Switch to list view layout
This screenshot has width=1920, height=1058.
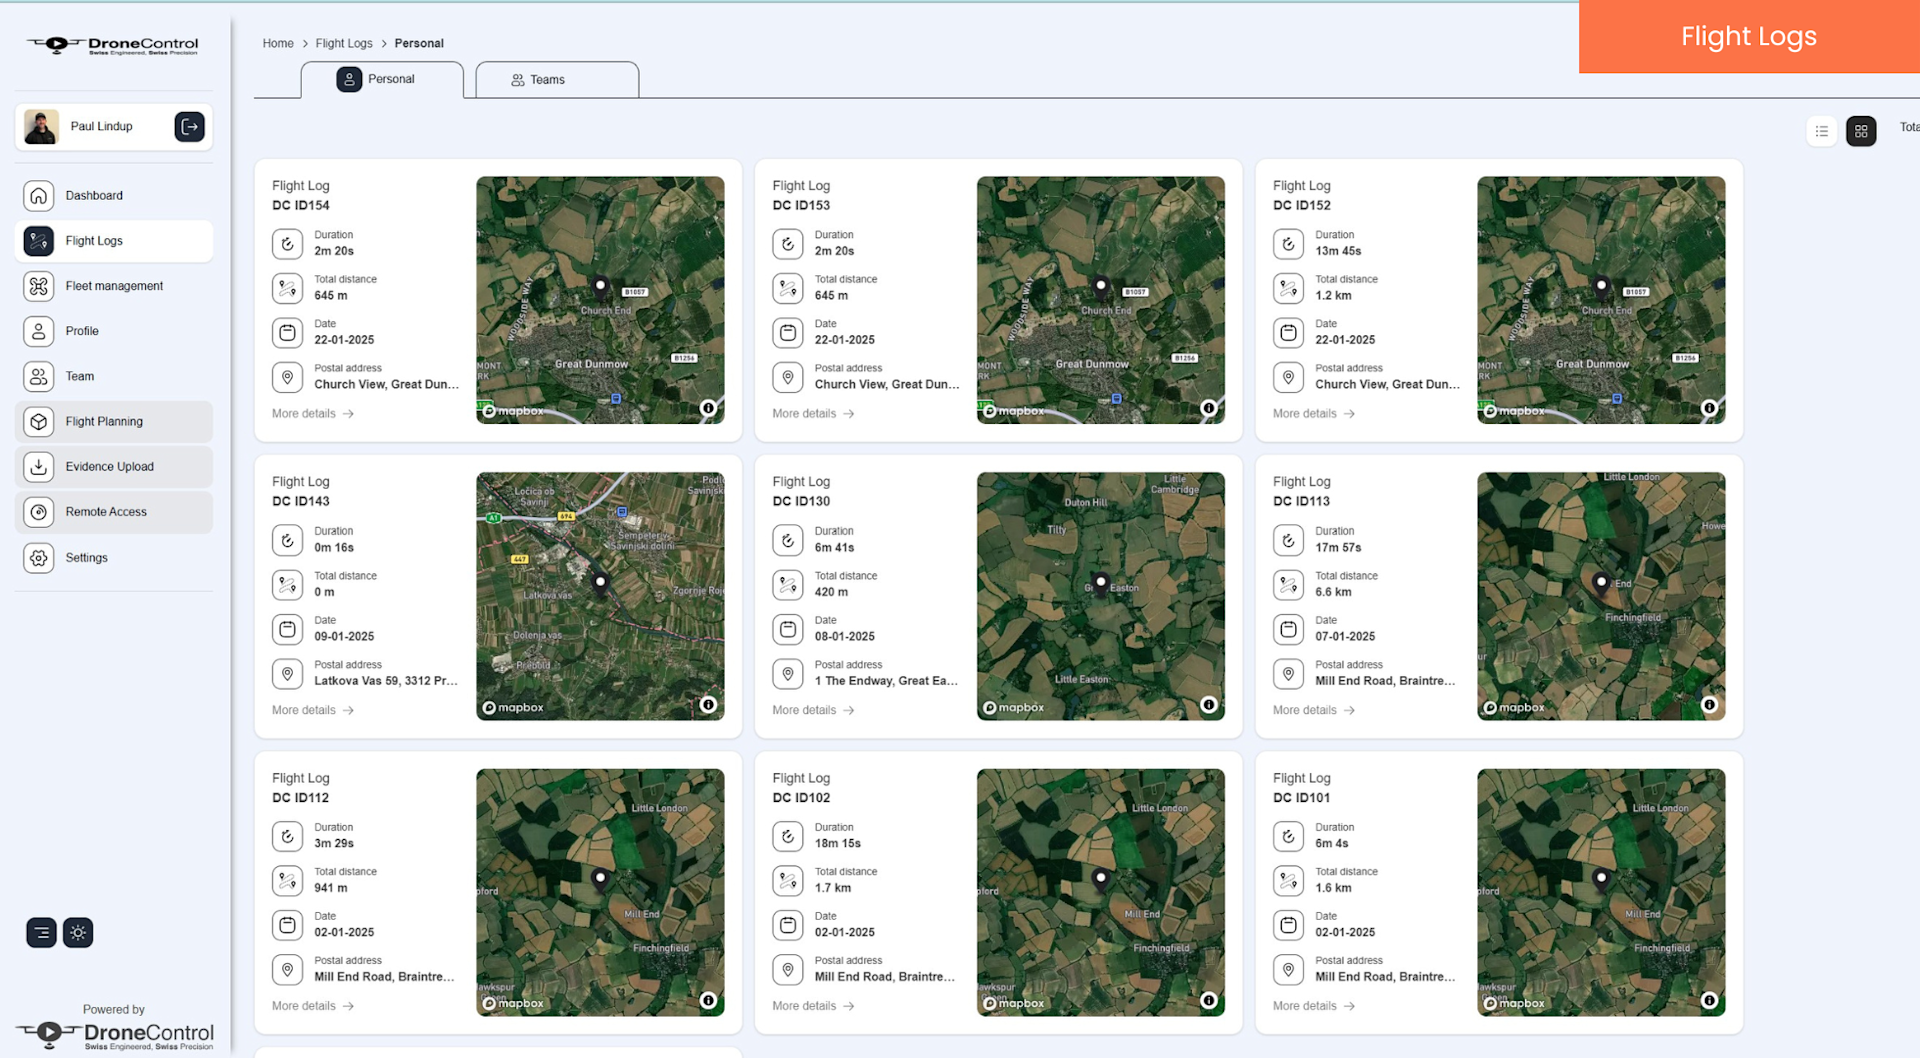(1821, 131)
